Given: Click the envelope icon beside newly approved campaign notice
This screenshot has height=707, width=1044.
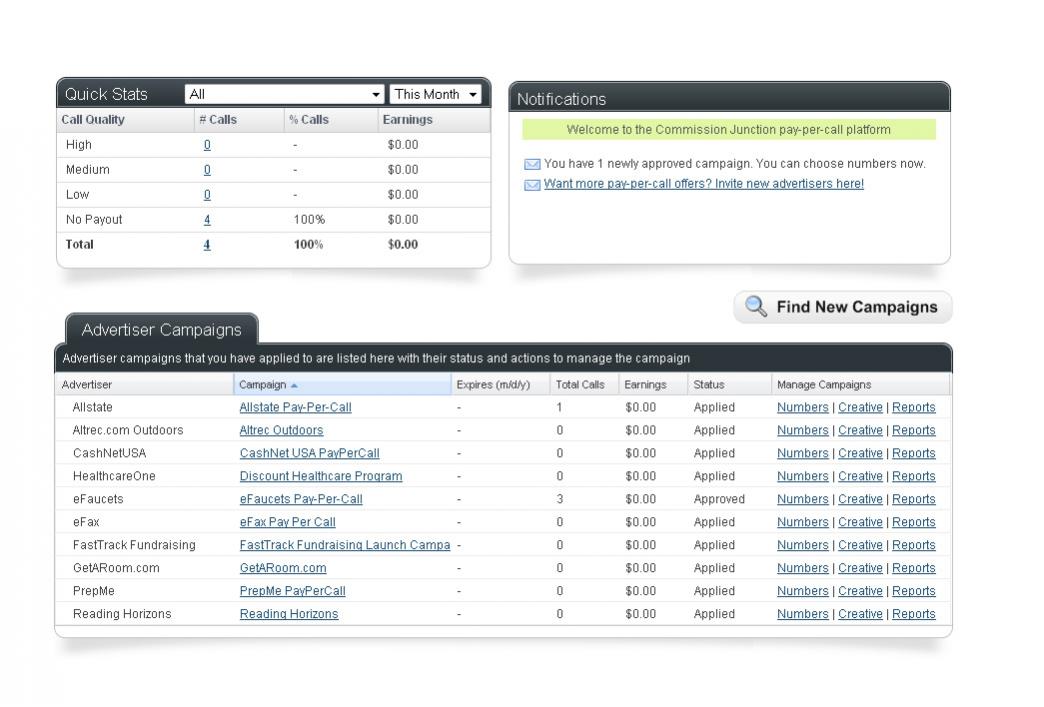Looking at the screenshot, I should coord(532,164).
